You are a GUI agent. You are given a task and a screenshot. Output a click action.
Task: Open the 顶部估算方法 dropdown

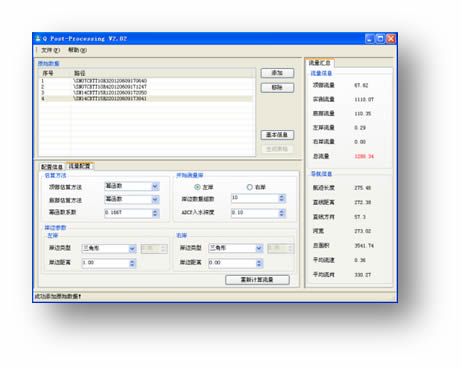coord(155,187)
